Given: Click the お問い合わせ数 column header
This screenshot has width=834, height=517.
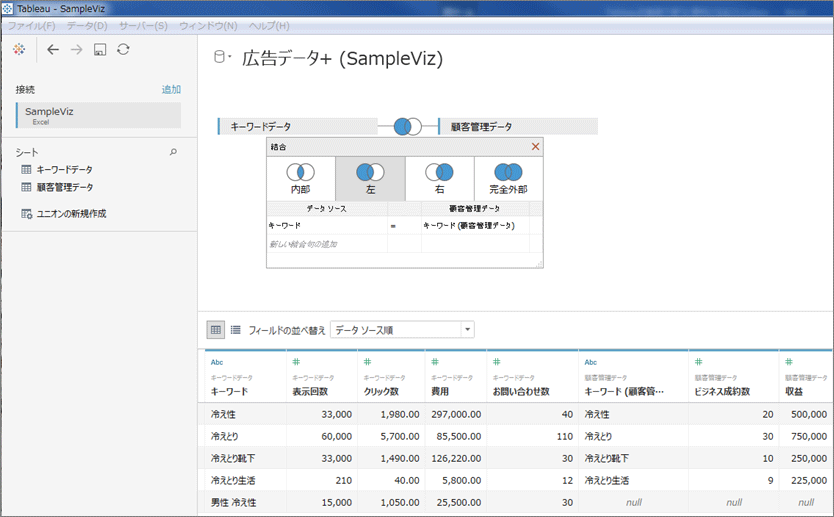Looking at the screenshot, I should click(521, 391).
